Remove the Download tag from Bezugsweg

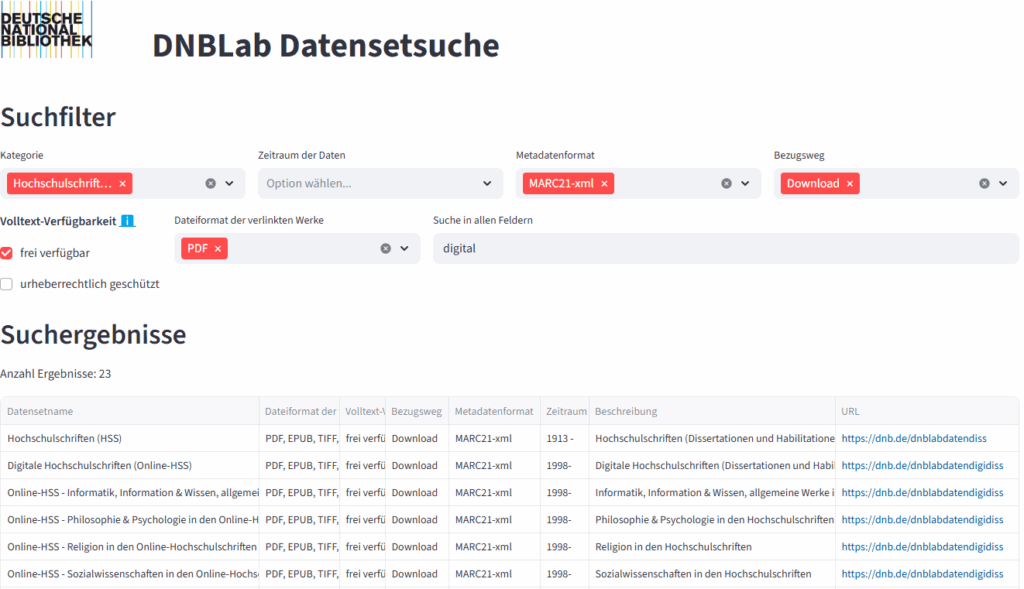pyautogui.click(x=850, y=184)
